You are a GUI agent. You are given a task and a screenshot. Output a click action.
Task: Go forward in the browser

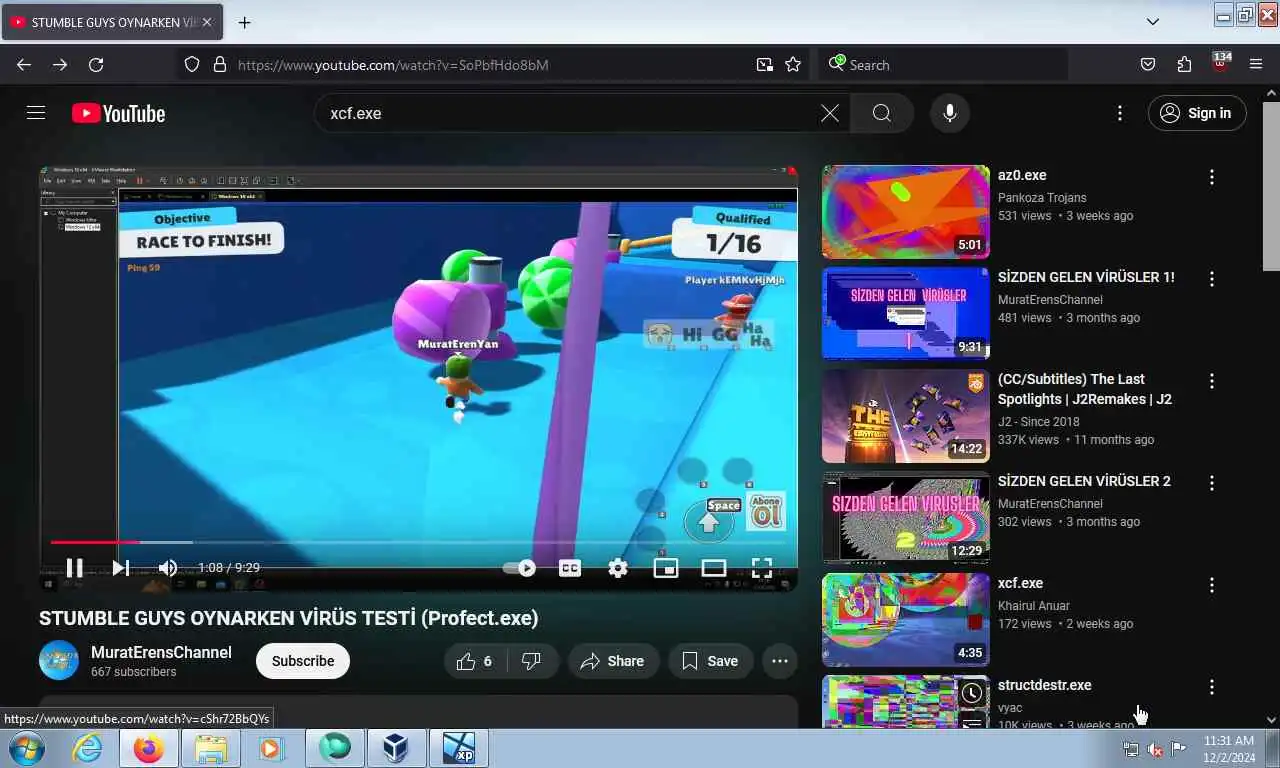pyautogui.click(x=60, y=64)
